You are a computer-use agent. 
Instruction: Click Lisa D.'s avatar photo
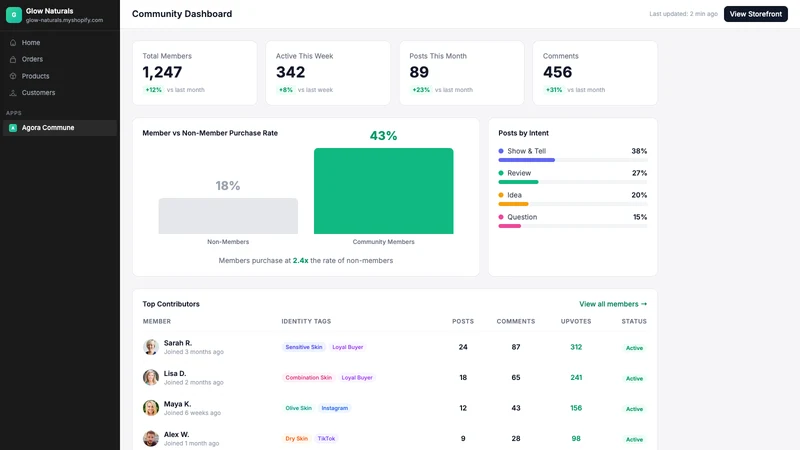pyautogui.click(x=151, y=378)
